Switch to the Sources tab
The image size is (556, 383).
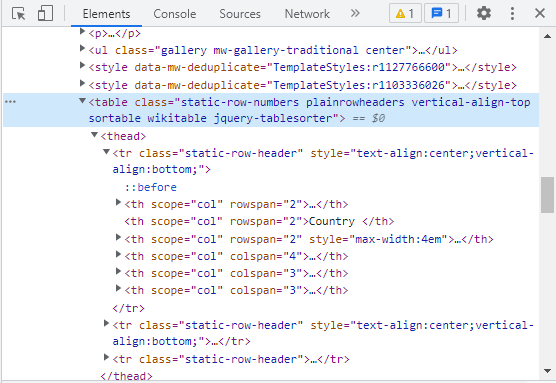[240, 14]
